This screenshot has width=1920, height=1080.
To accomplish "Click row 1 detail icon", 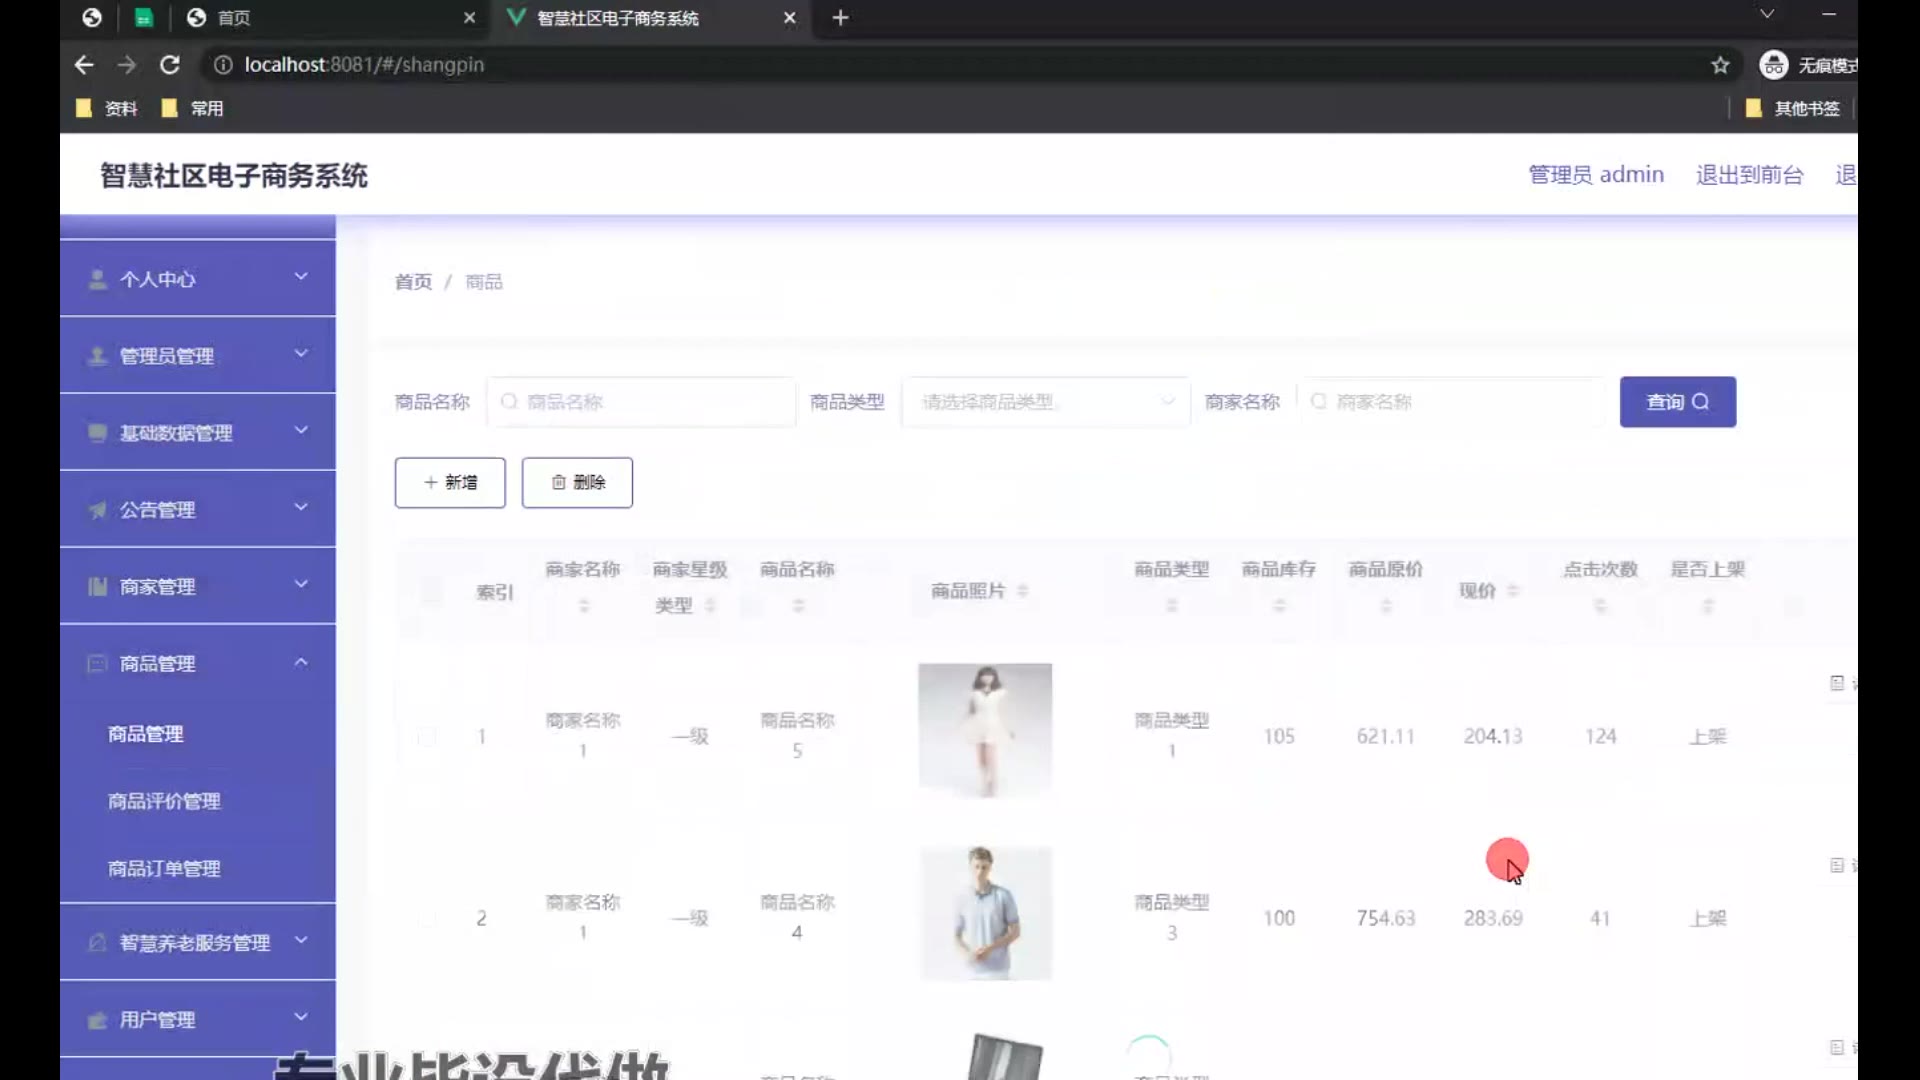I will (x=1837, y=683).
